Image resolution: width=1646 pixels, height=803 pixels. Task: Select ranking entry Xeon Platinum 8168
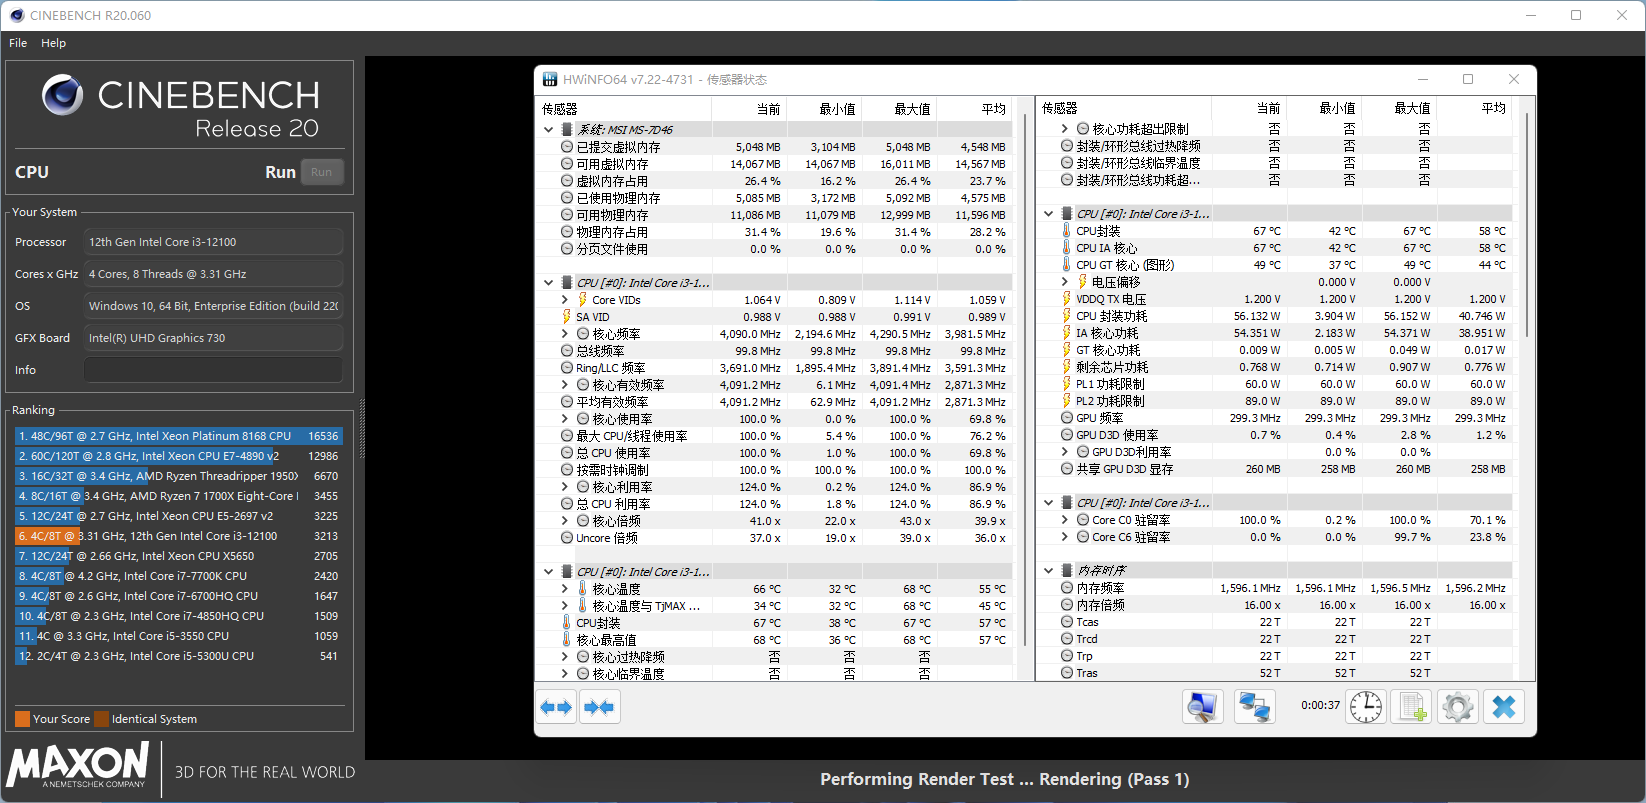point(178,436)
